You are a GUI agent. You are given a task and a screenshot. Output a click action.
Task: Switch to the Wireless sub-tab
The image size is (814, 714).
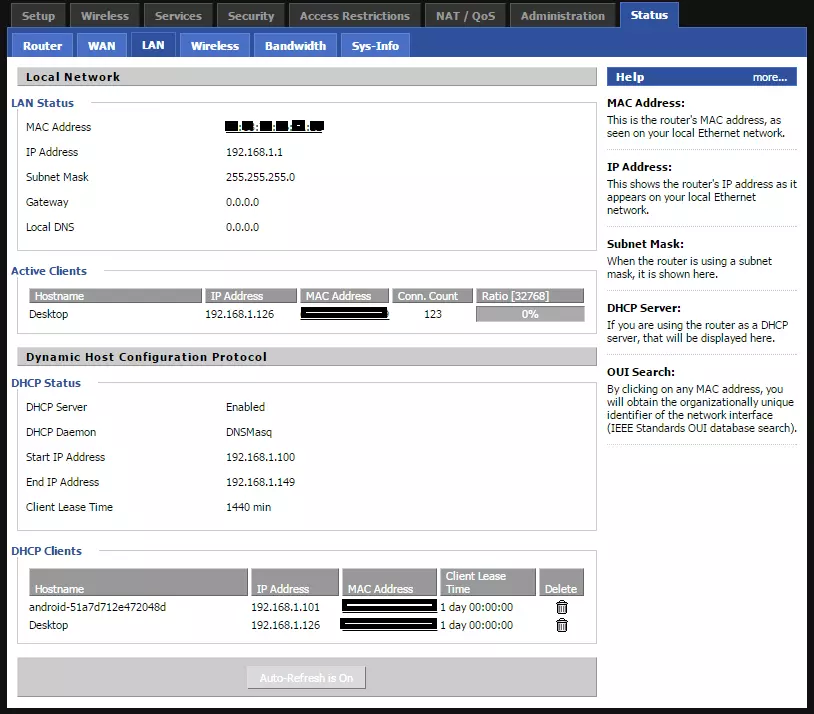click(x=214, y=44)
